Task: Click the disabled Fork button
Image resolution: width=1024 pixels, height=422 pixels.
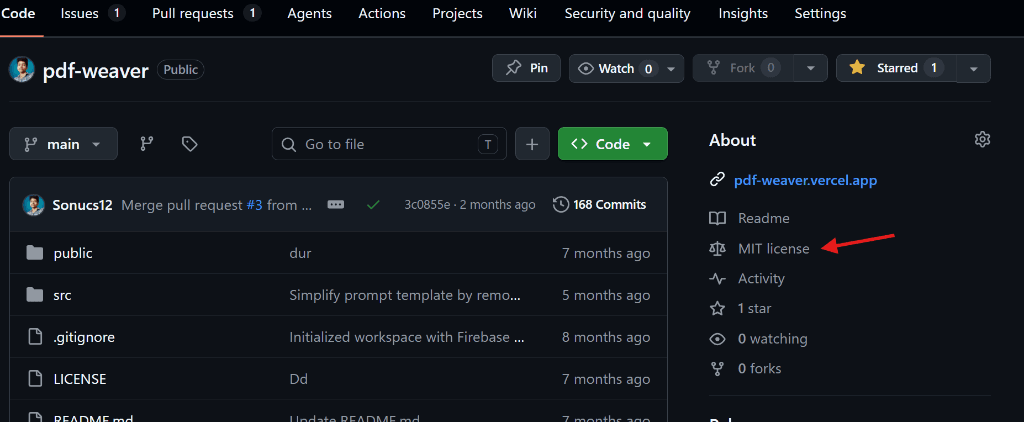Action: click(743, 68)
